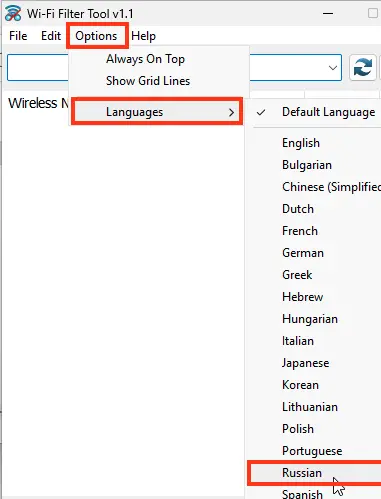Open the File menu
Image resolution: width=381 pixels, height=499 pixels.
(x=18, y=36)
